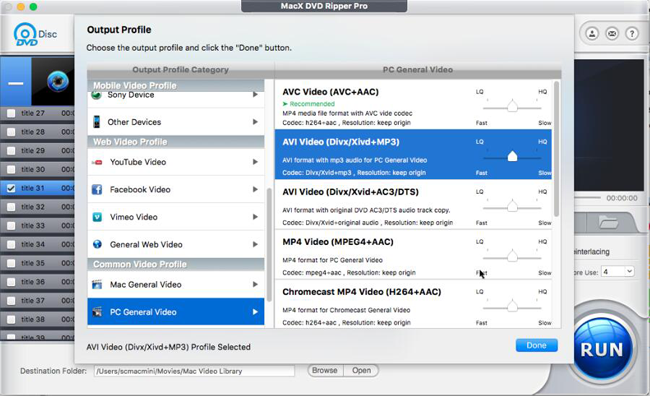This screenshot has height=396, width=650.
Task: Click the category list scrollbar
Action: click(x=269, y=245)
